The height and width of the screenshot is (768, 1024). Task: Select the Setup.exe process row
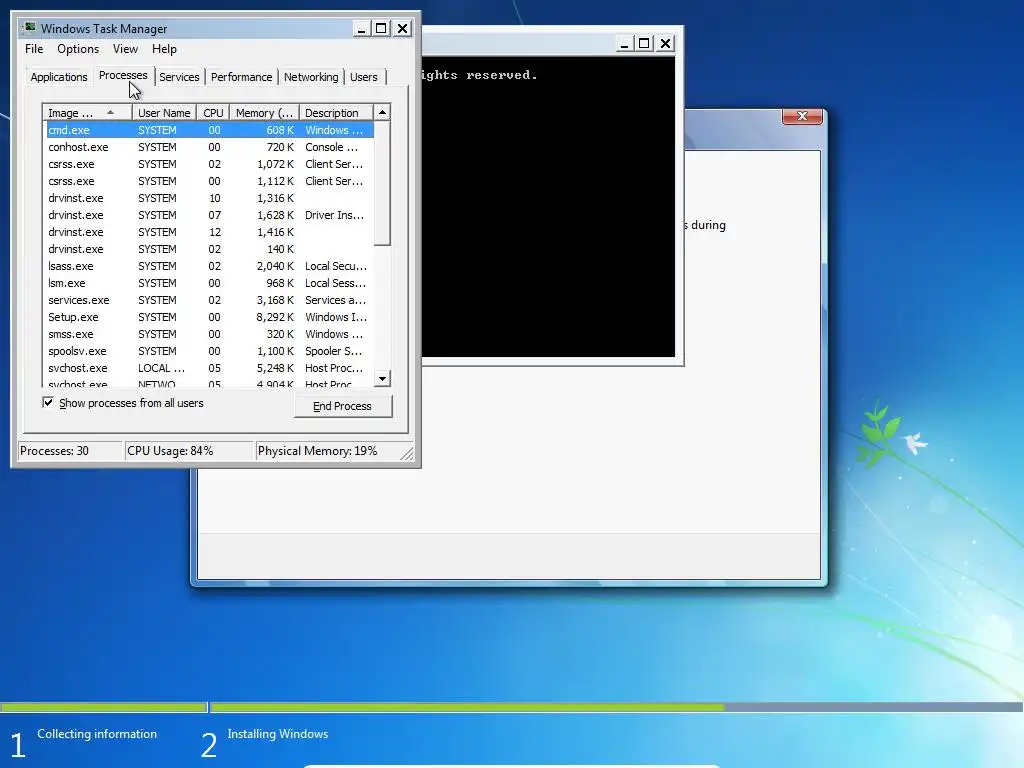click(x=210, y=317)
